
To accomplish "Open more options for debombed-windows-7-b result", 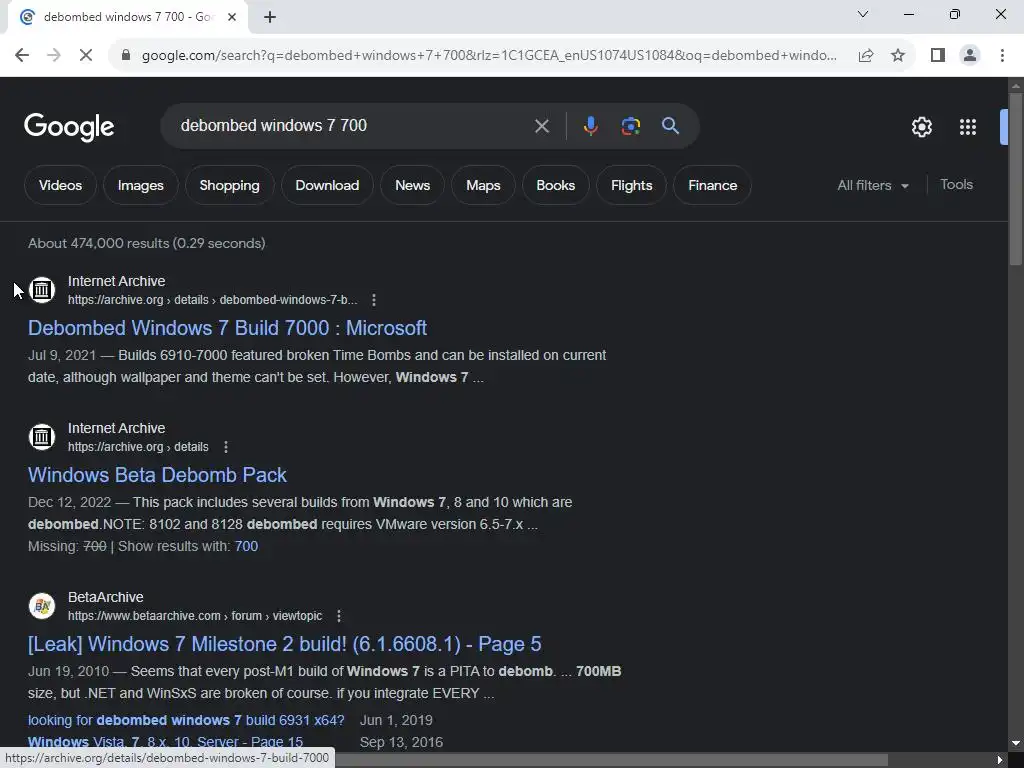I will pos(374,300).
